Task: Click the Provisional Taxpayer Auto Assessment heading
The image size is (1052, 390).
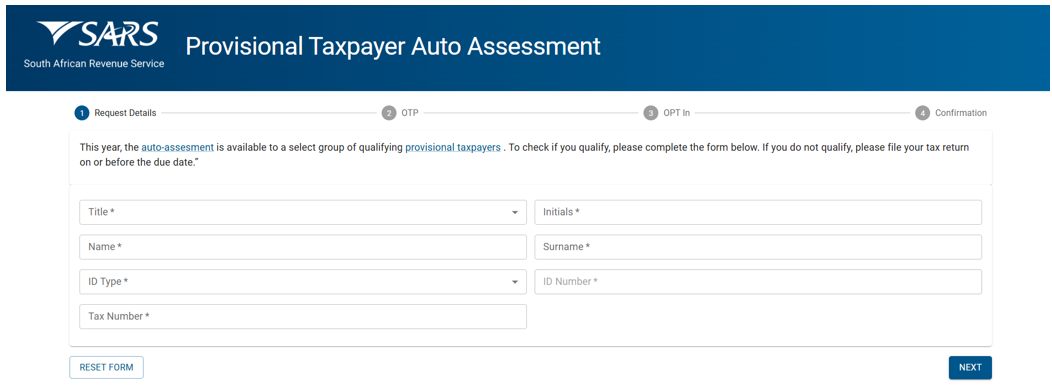Action: click(393, 46)
